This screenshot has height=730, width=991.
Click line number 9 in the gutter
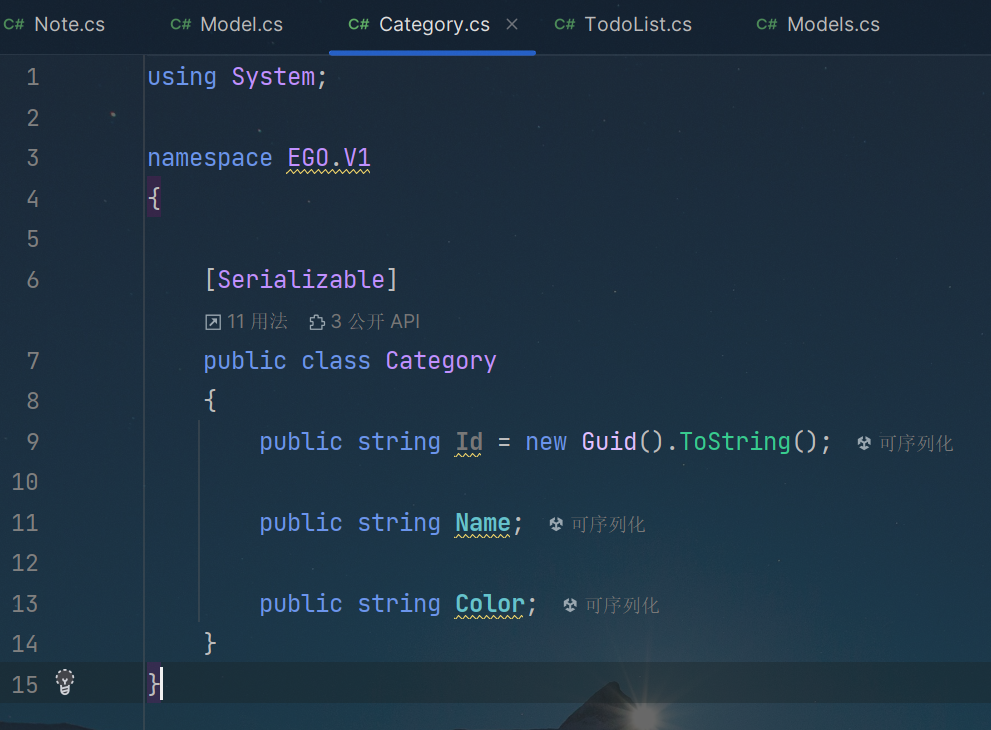(x=32, y=442)
